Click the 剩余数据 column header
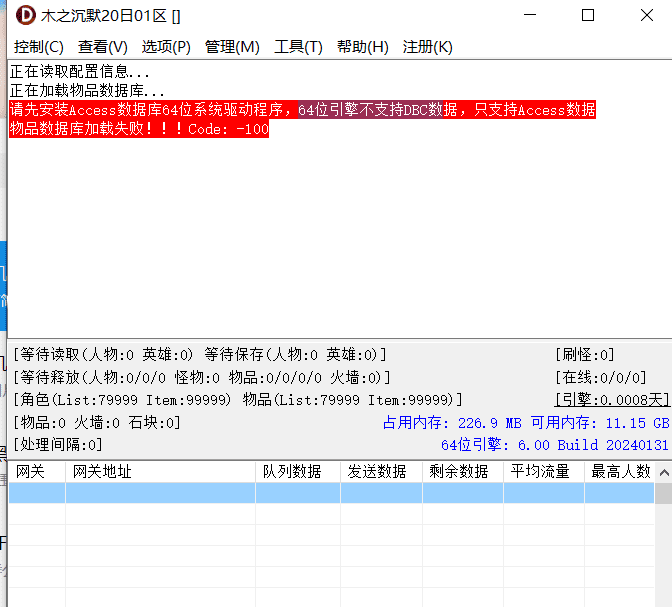 click(x=459, y=471)
